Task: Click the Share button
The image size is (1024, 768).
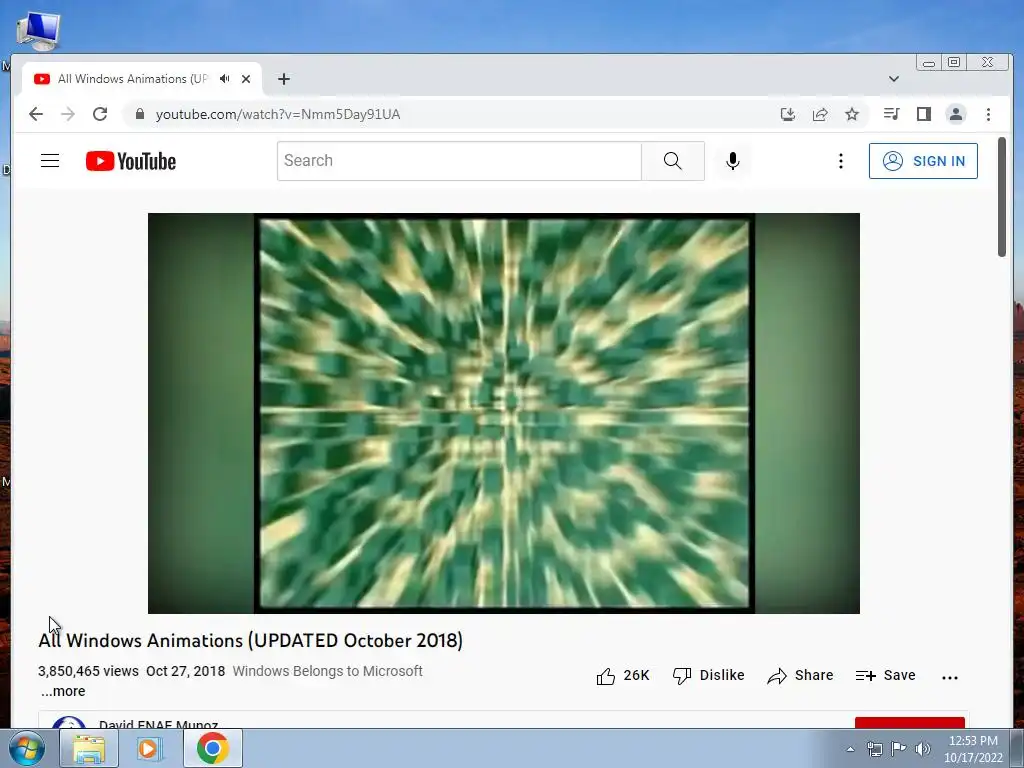Action: [801, 676]
